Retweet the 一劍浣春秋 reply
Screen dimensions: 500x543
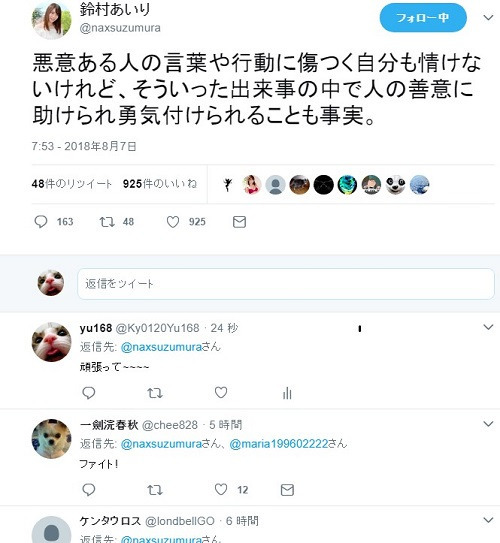[x=155, y=490]
